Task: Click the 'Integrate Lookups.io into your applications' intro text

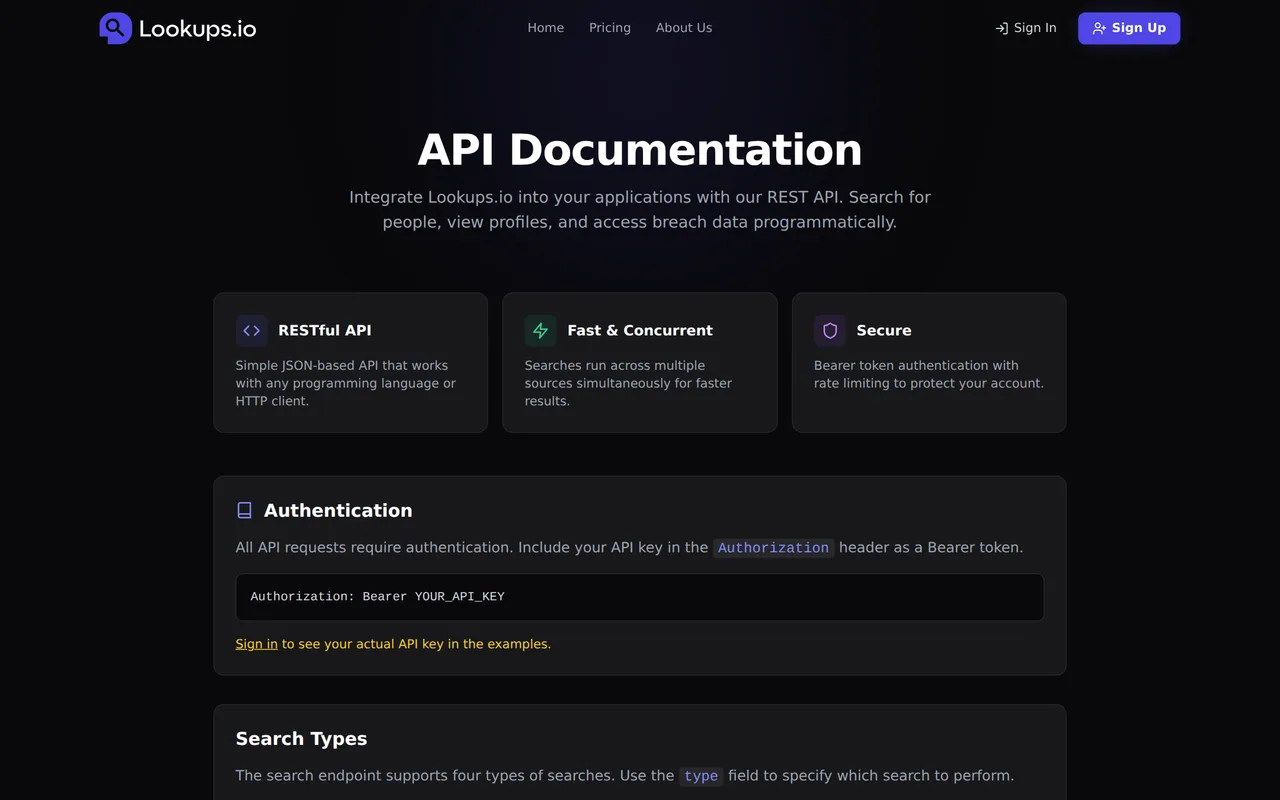Action: (640, 210)
